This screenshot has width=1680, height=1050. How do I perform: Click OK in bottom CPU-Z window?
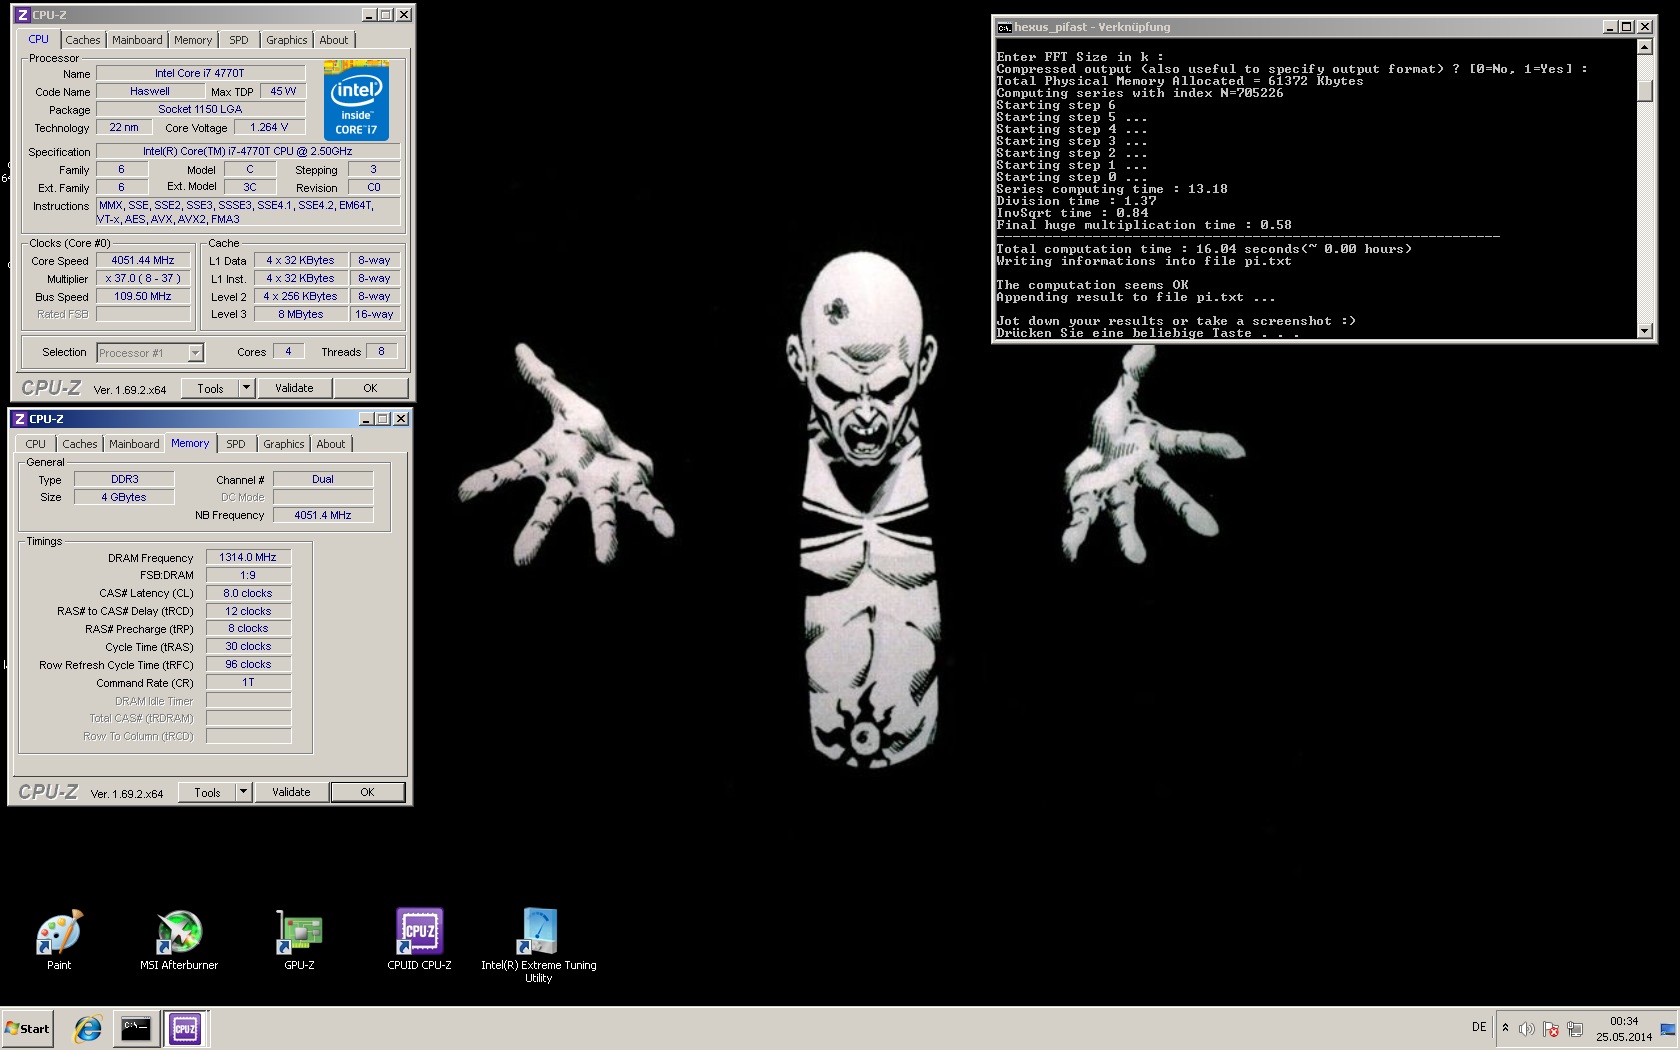point(367,792)
